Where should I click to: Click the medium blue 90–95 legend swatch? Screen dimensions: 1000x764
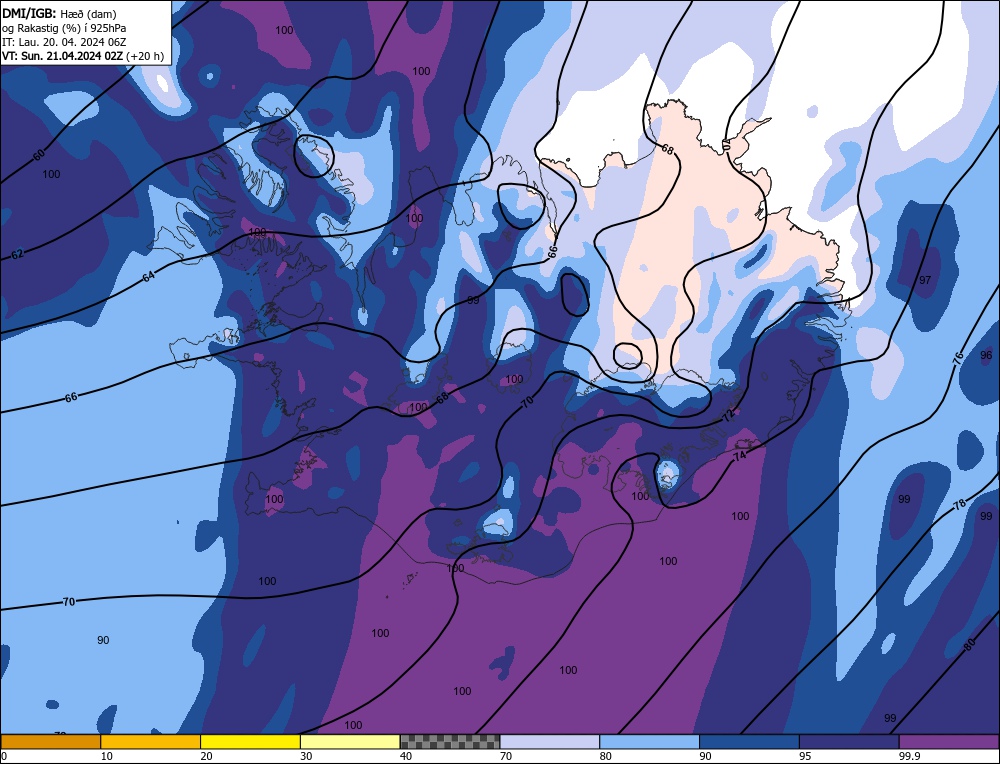coord(749,741)
